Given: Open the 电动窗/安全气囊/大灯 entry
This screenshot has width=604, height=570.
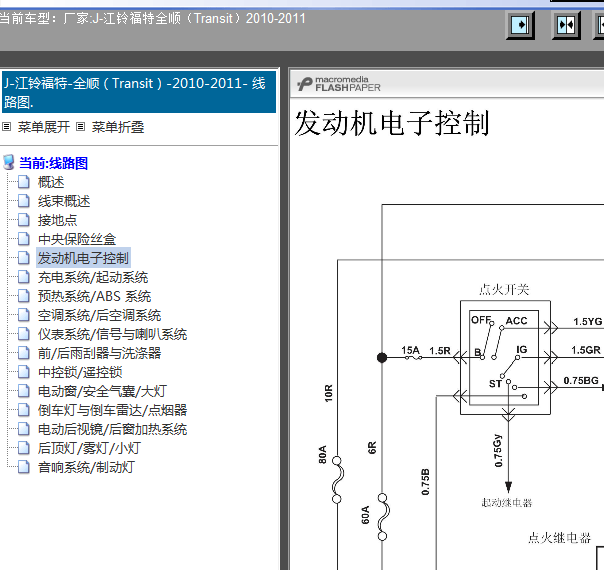Looking at the screenshot, I should tap(102, 391).
